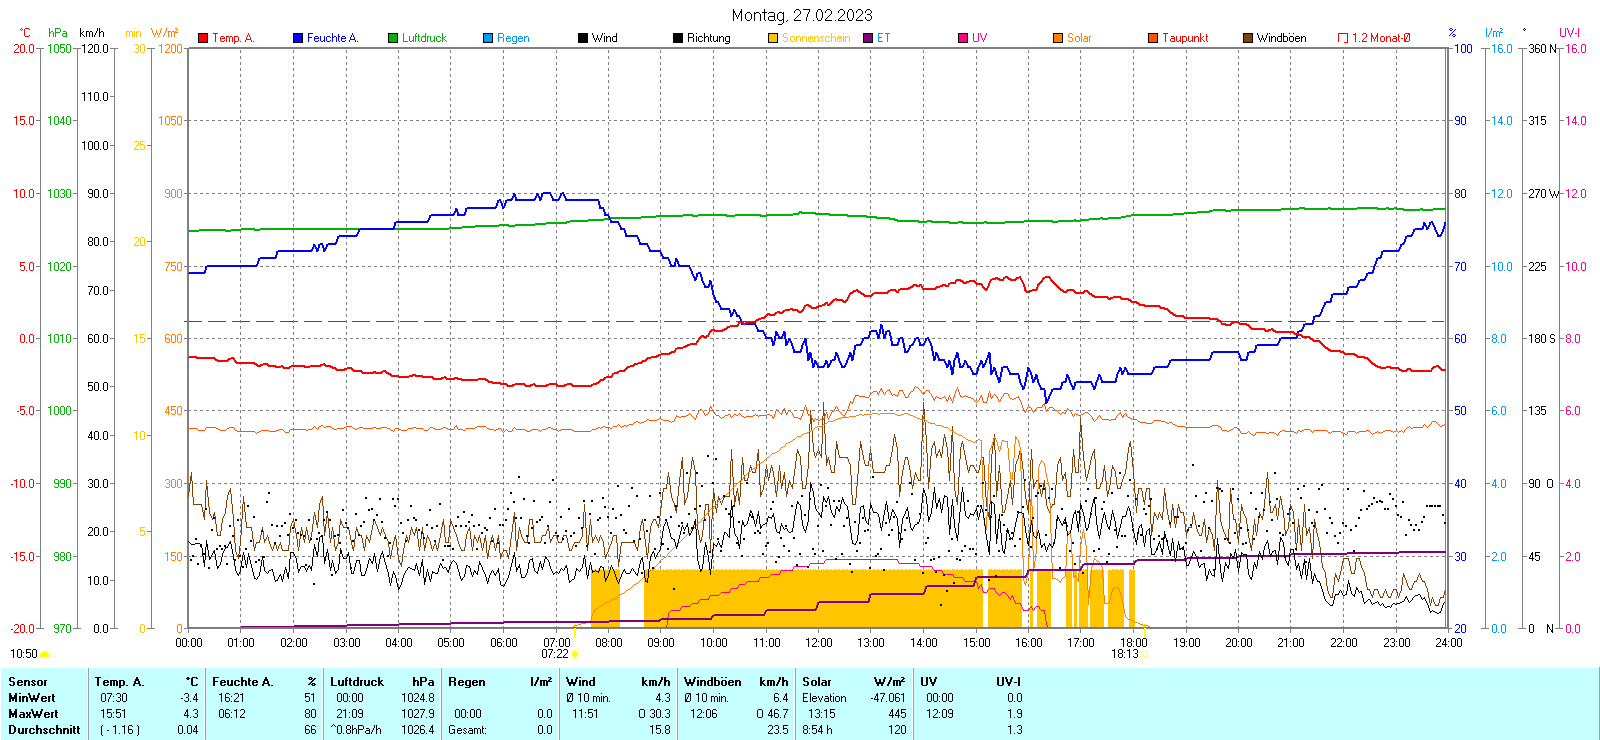Click the green Luftdruck legend square

(393, 38)
